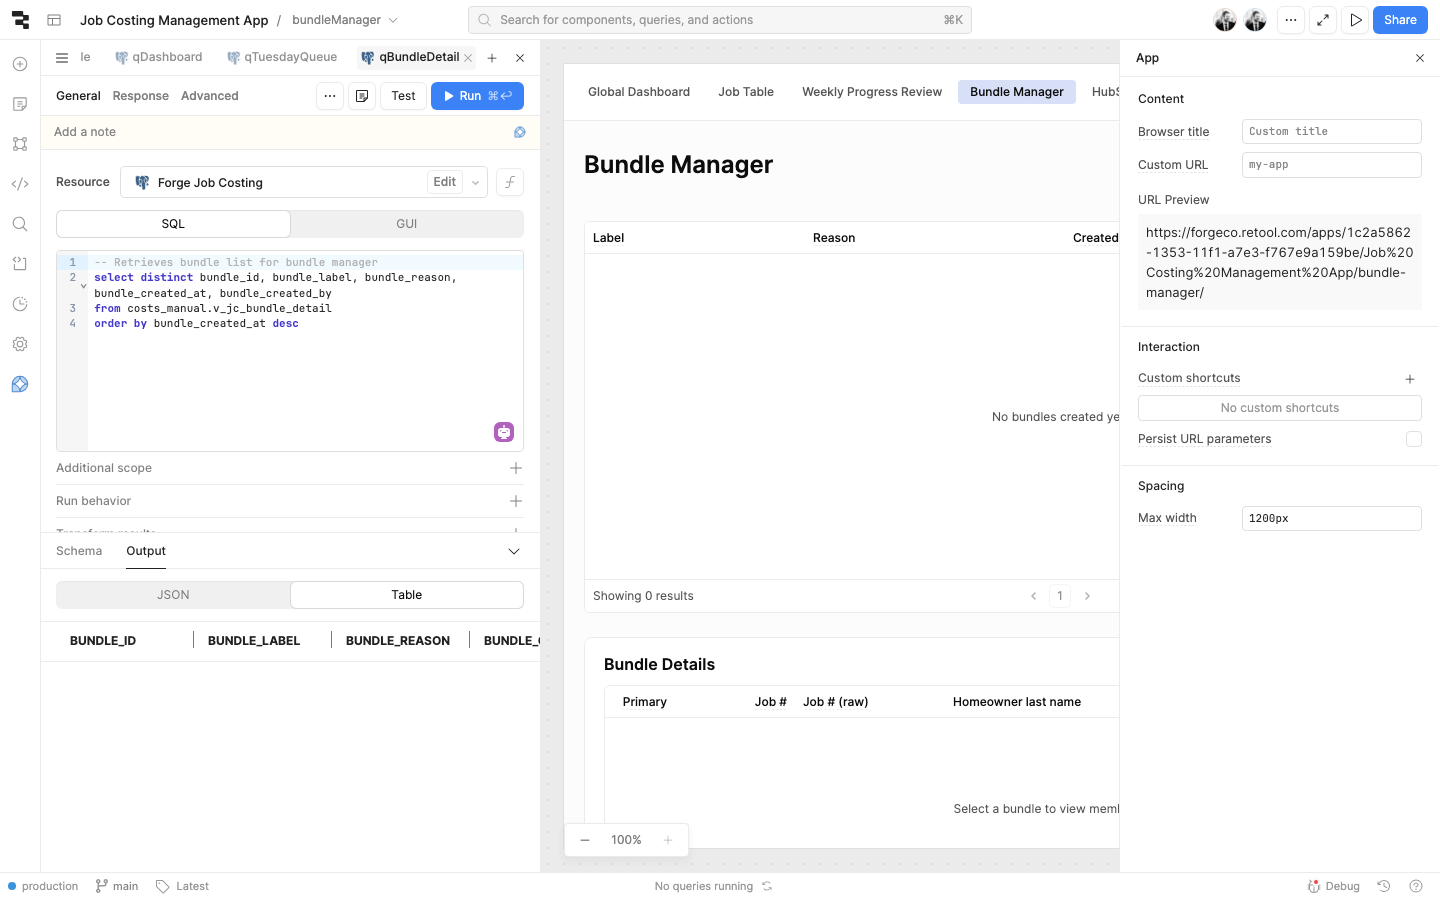Open the Weekly Progress Review tab
The width and height of the screenshot is (1440, 900).
coord(871,92)
